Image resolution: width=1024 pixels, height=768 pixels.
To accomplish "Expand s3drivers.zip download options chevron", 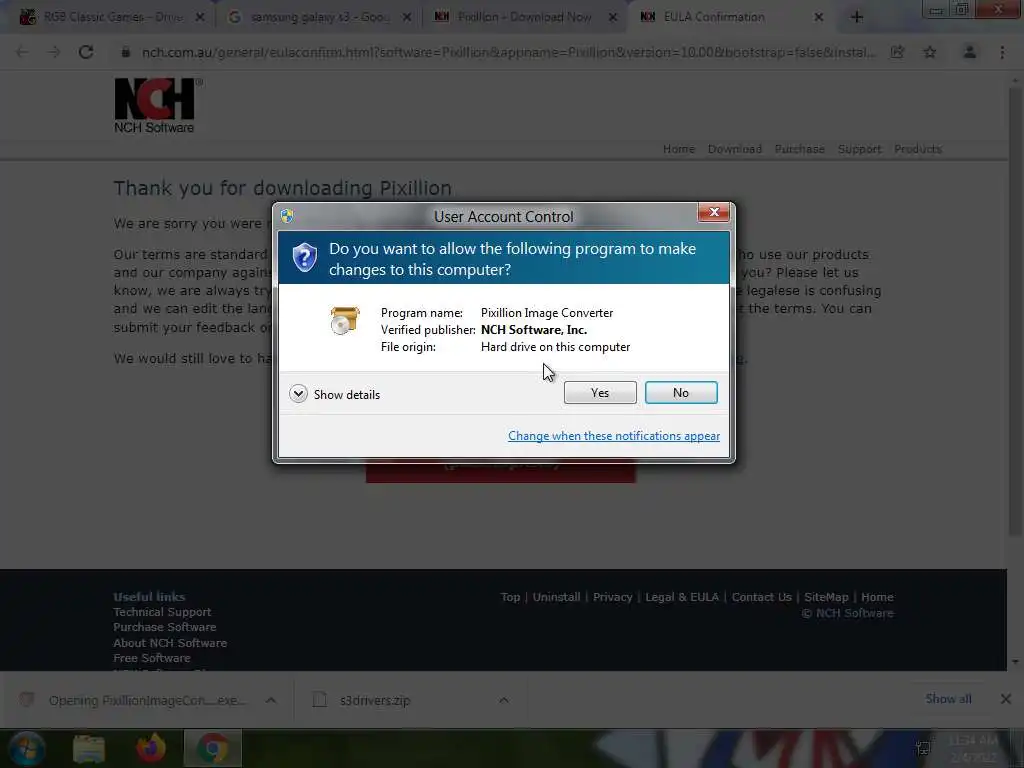I will point(504,700).
